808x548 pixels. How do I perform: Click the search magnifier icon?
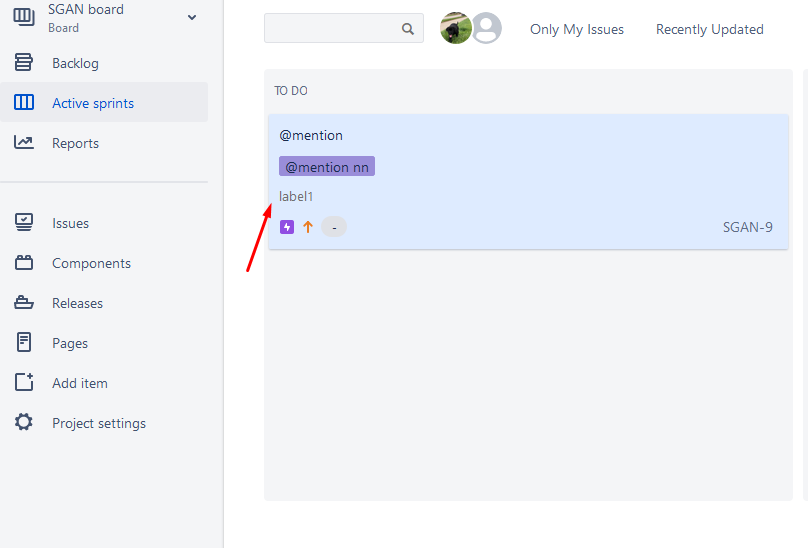[x=408, y=29]
